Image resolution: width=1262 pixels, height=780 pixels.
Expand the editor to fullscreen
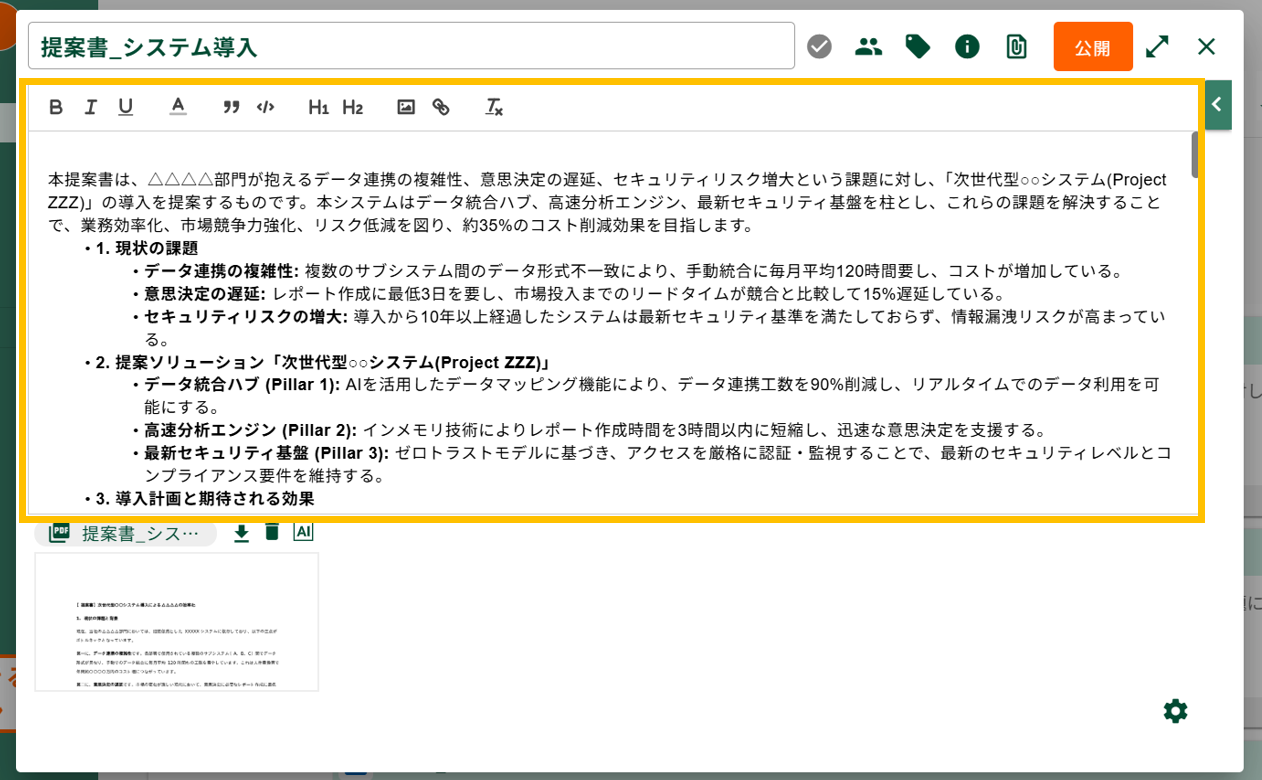pos(1157,46)
